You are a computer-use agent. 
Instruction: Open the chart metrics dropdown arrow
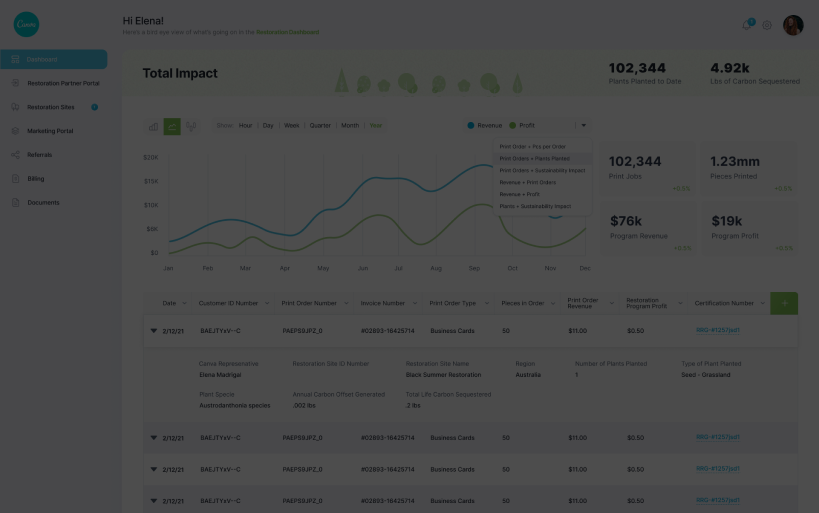tap(582, 126)
